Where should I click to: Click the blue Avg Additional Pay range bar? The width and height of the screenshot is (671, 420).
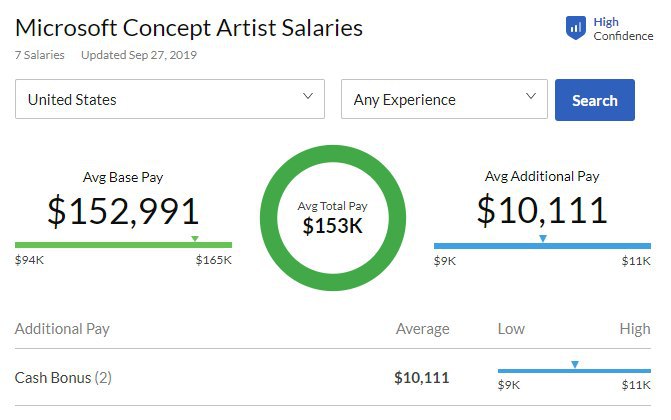pos(542,246)
